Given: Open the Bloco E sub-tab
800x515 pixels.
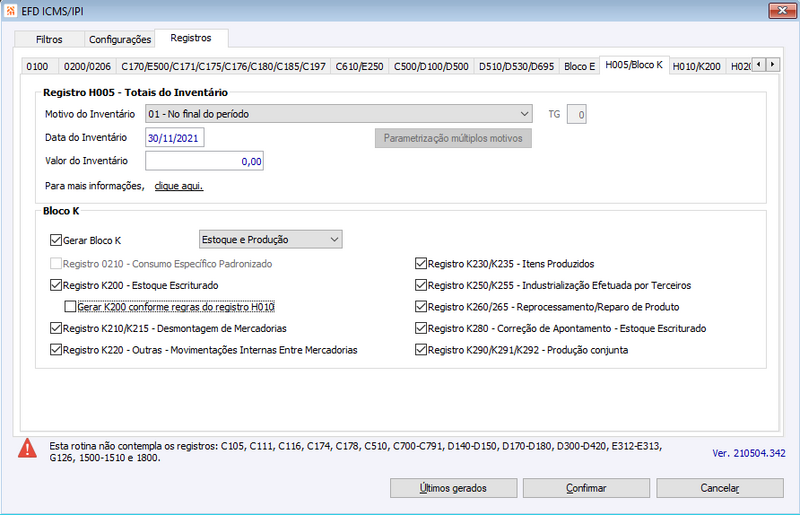Looking at the screenshot, I should tap(580, 66).
